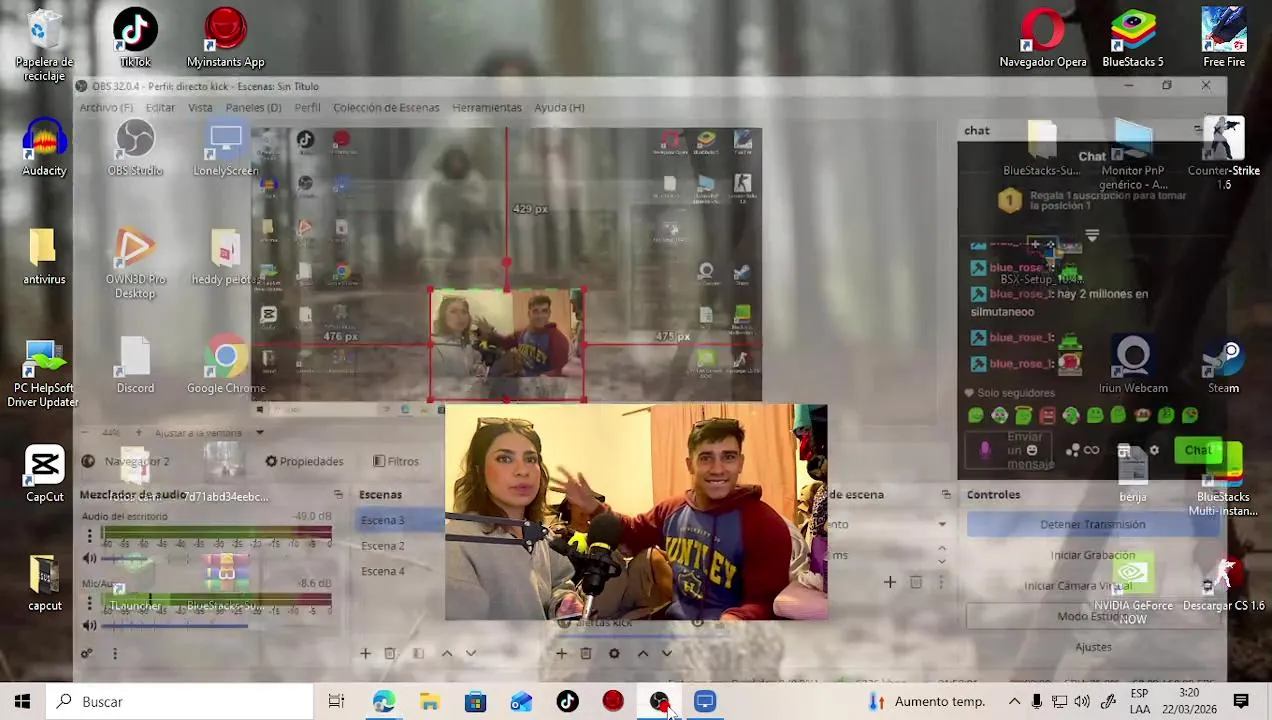Image resolution: width=1272 pixels, height=720 pixels.
Task: Open source Filtros button
Action: 396,461
